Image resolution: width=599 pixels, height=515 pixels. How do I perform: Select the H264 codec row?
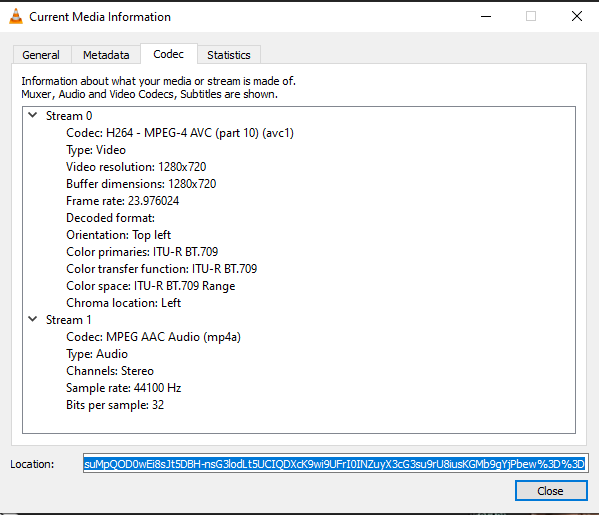point(180,133)
